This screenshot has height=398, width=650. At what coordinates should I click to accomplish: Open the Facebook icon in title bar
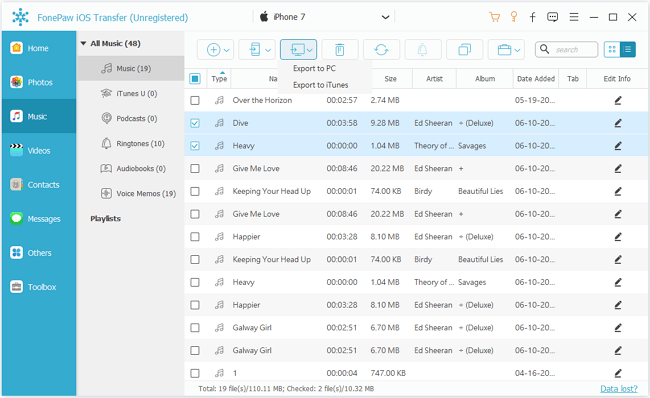533,17
